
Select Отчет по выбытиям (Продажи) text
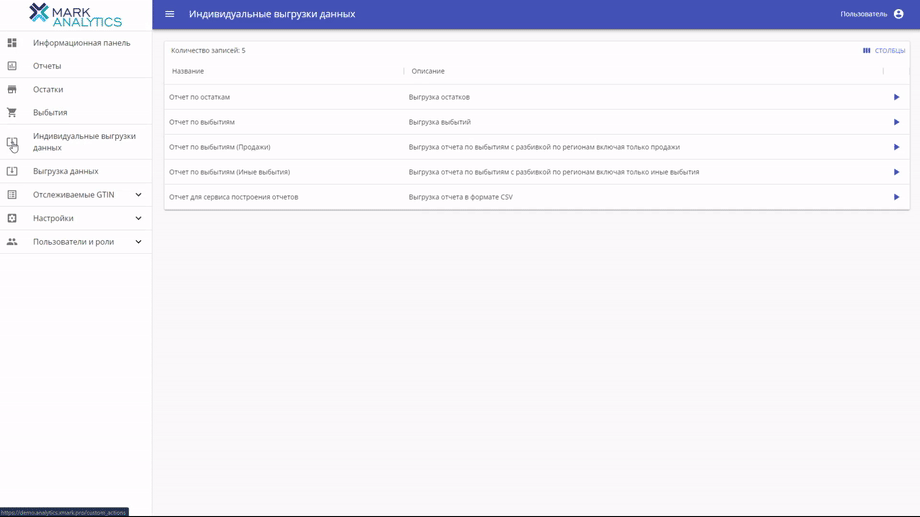tap(219, 147)
